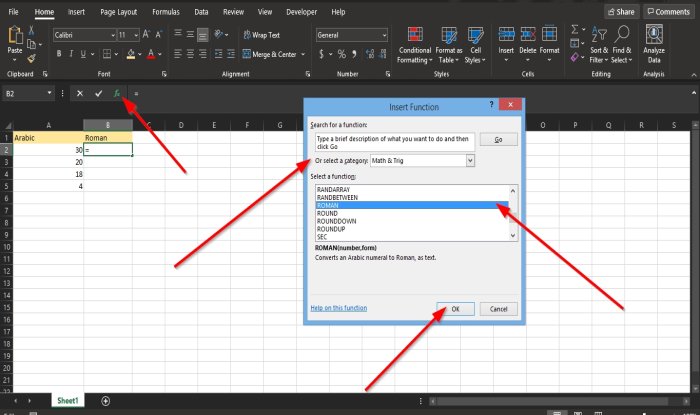This screenshot has width=700, height=415.
Task: Click OK in Insert Function dialog
Action: [455, 309]
